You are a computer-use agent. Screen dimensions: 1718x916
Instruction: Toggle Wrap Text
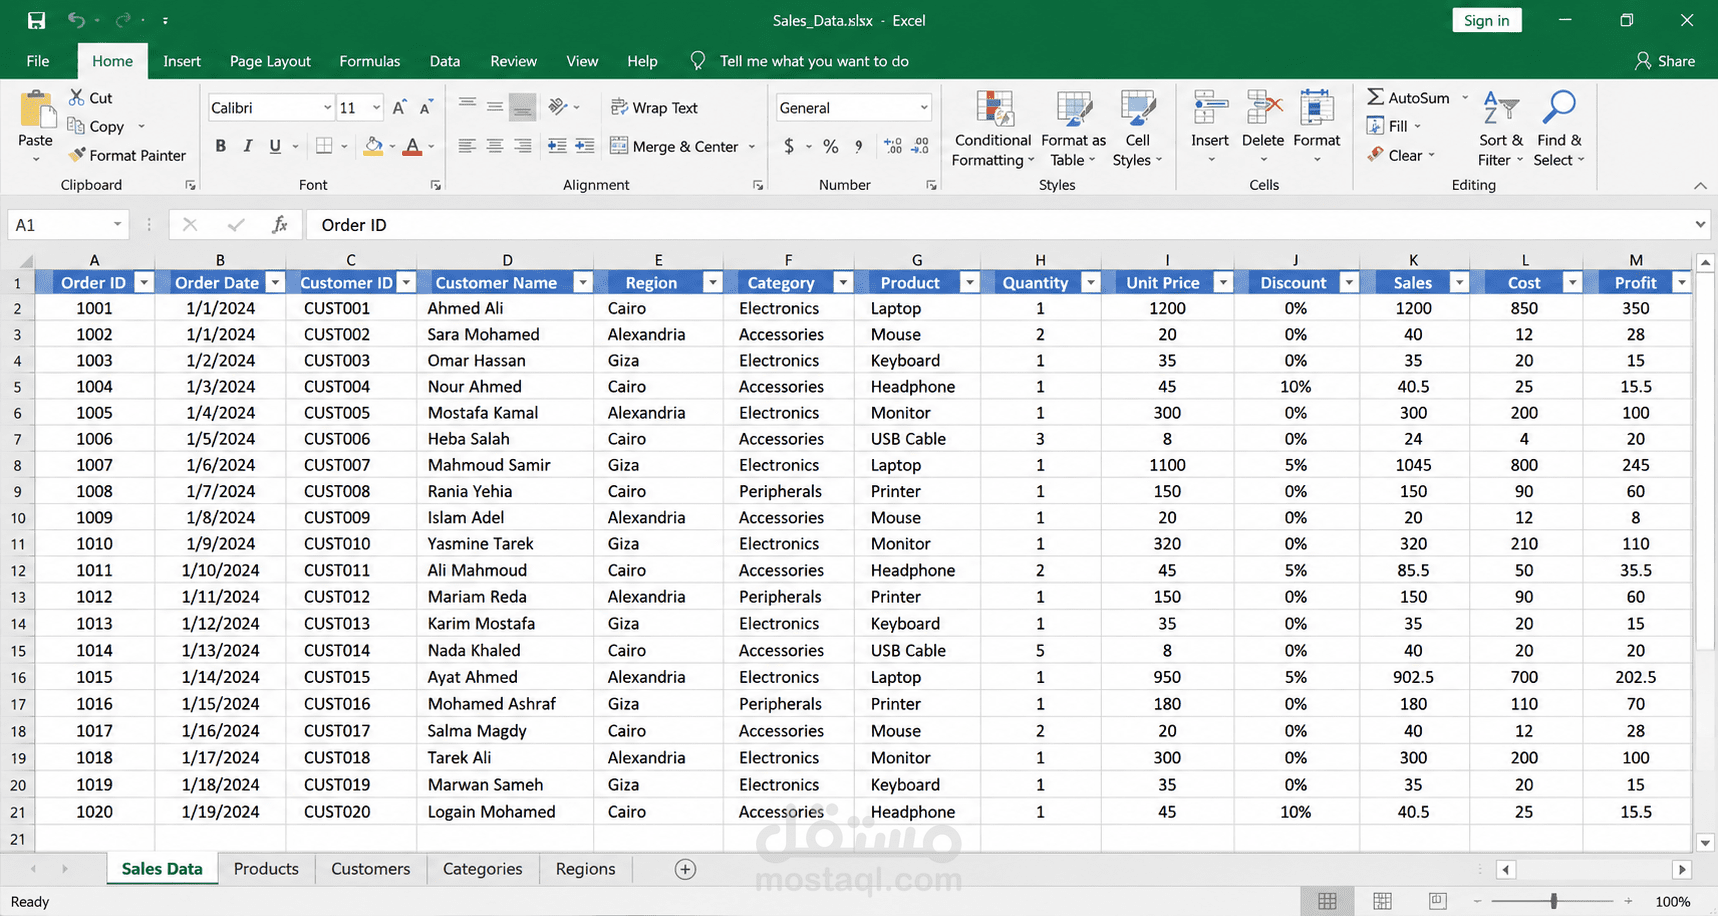tap(654, 107)
